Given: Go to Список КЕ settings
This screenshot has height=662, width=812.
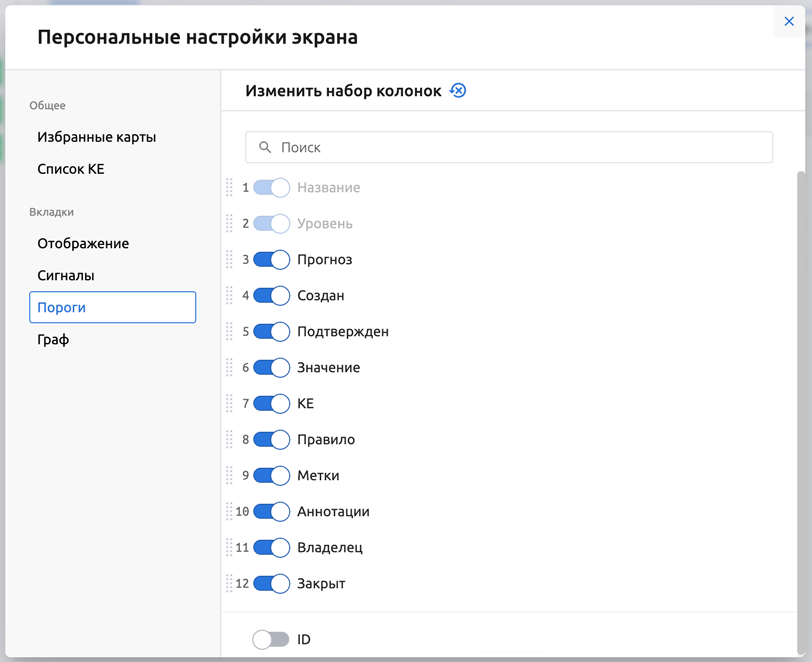Looking at the screenshot, I should 71,170.
